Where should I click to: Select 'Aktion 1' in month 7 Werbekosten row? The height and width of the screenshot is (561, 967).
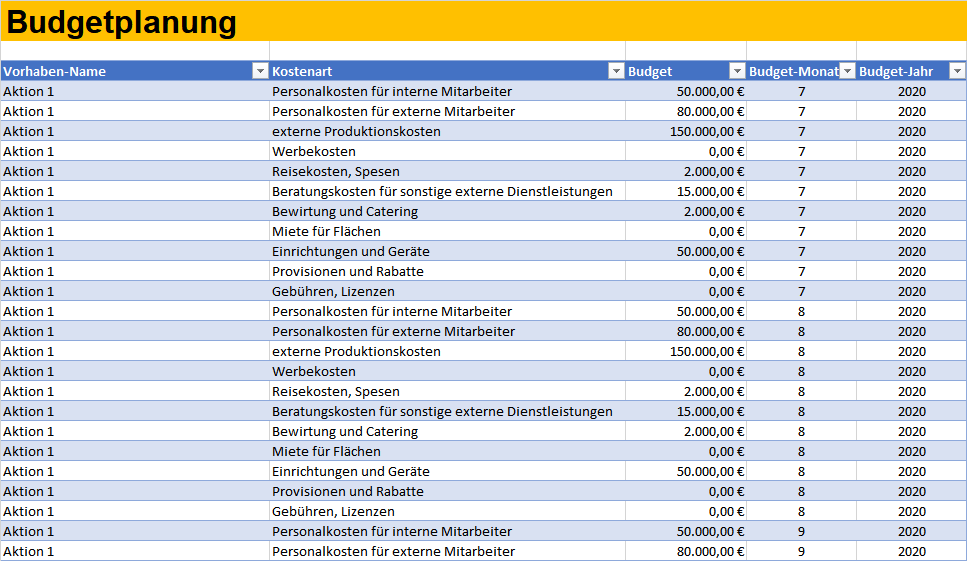pos(135,152)
